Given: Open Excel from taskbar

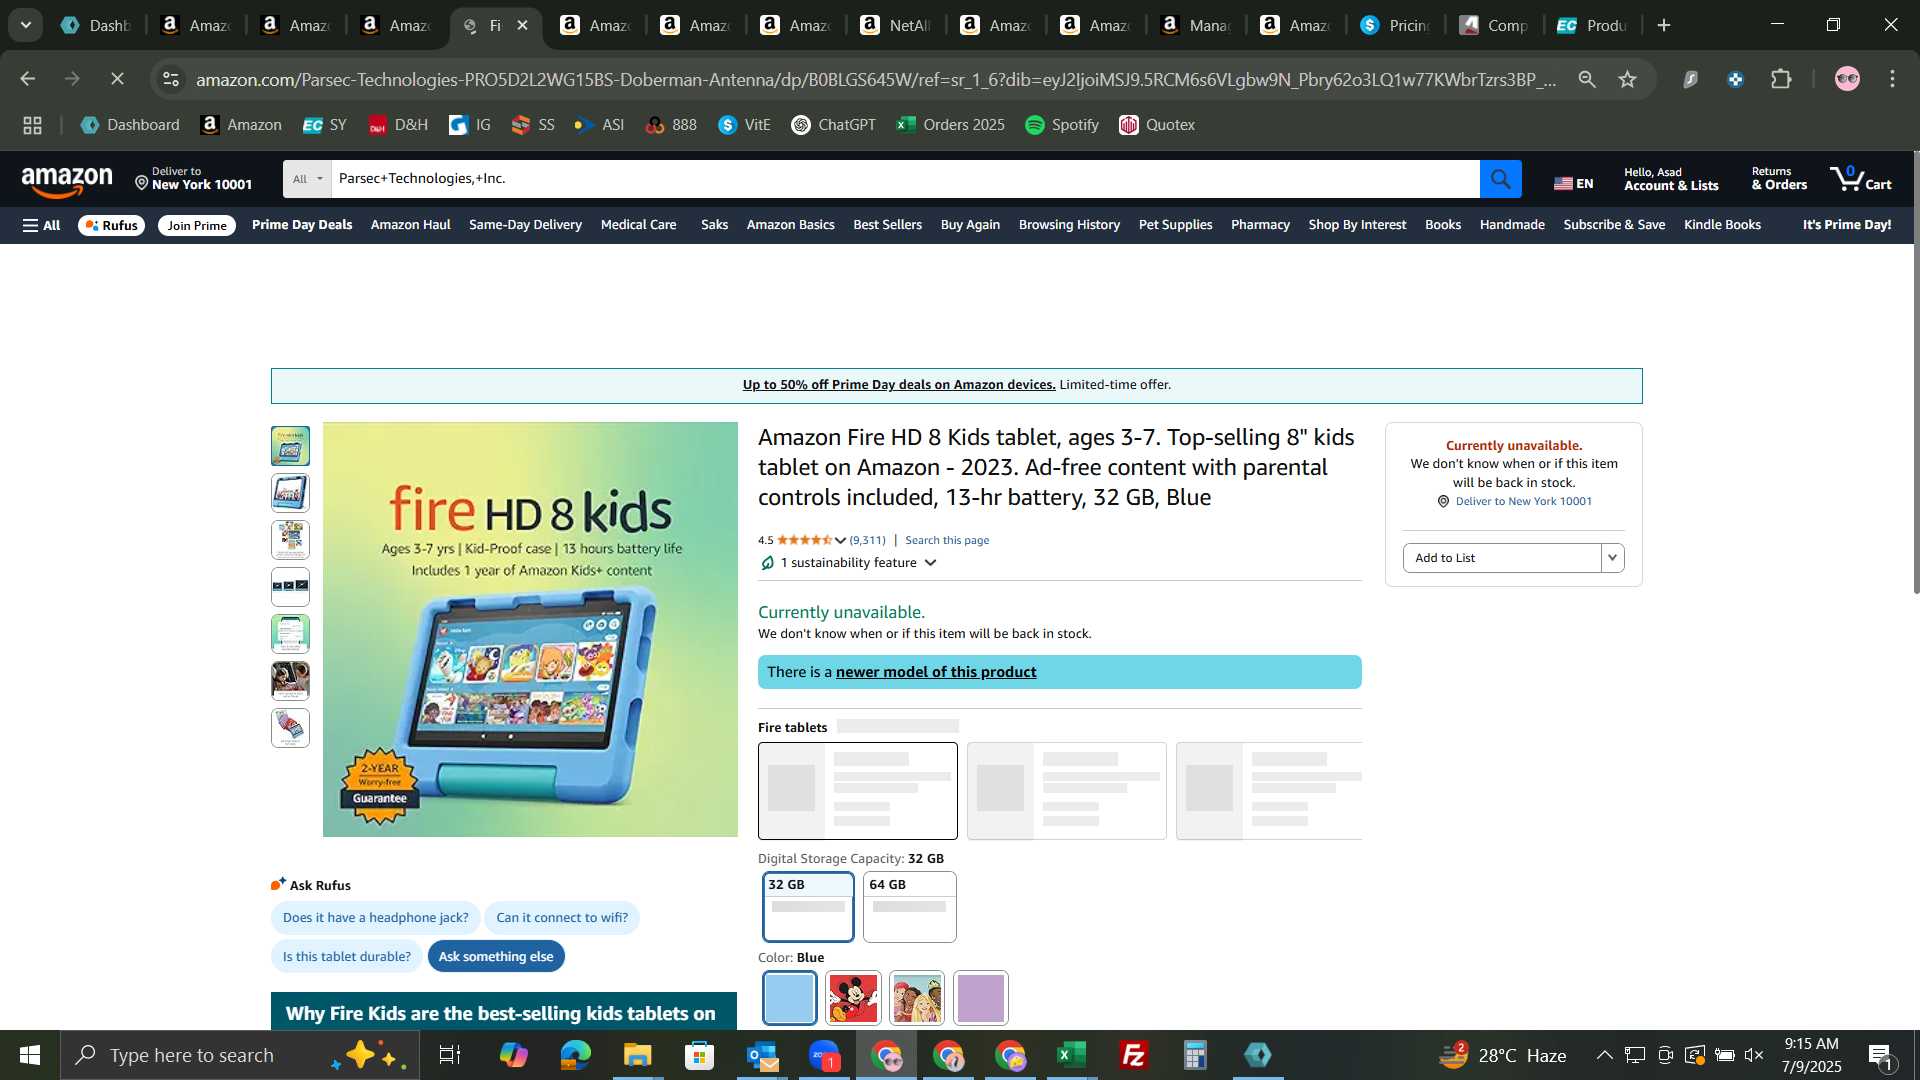Looking at the screenshot, I should point(1071,1055).
